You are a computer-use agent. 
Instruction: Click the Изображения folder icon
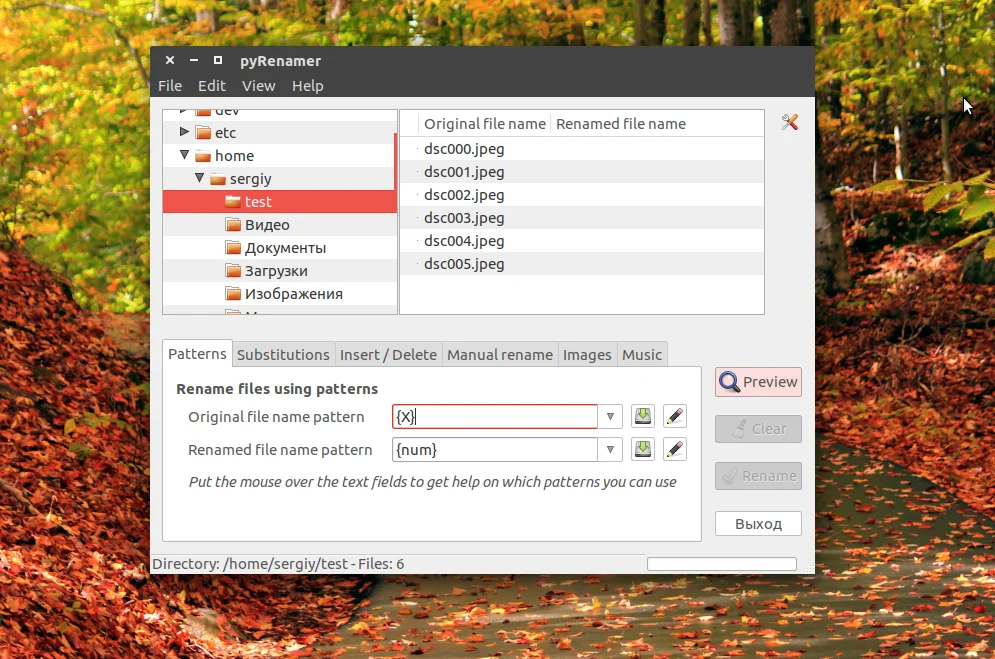tap(234, 294)
